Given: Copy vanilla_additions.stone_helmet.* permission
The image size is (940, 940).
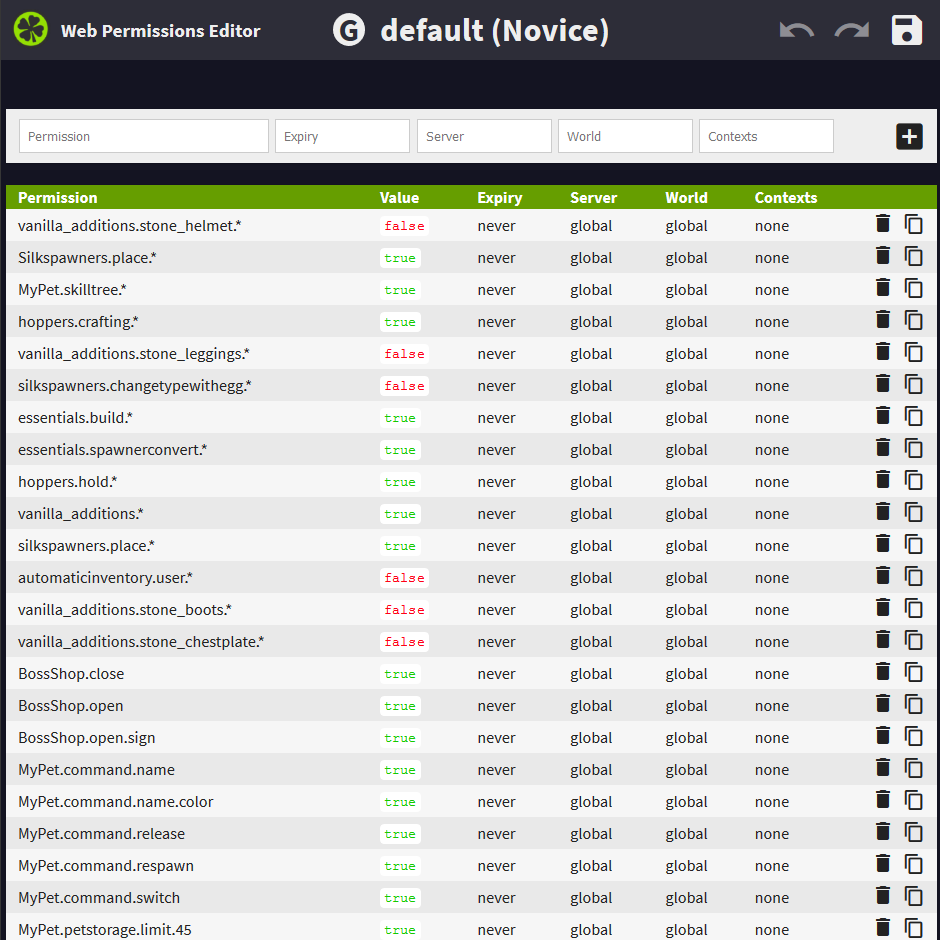Looking at the screenshot, I should pyautogui.click(x=913, y=224).
